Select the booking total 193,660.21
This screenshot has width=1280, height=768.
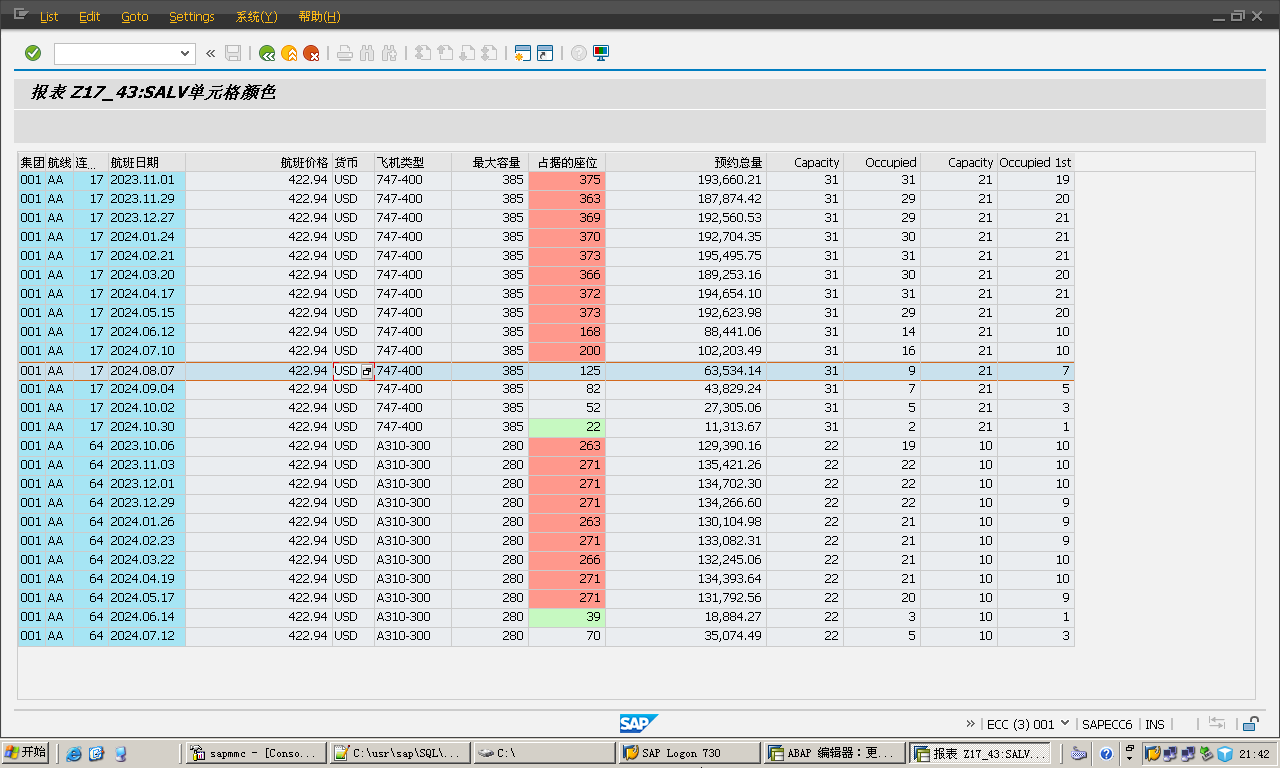686,180
